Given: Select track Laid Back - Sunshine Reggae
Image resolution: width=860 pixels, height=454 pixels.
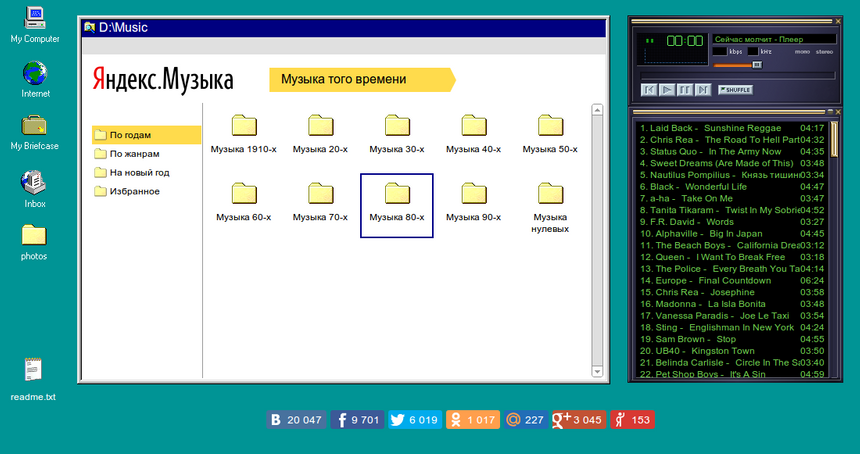Looking at the screenshot, I should point(732,128).
